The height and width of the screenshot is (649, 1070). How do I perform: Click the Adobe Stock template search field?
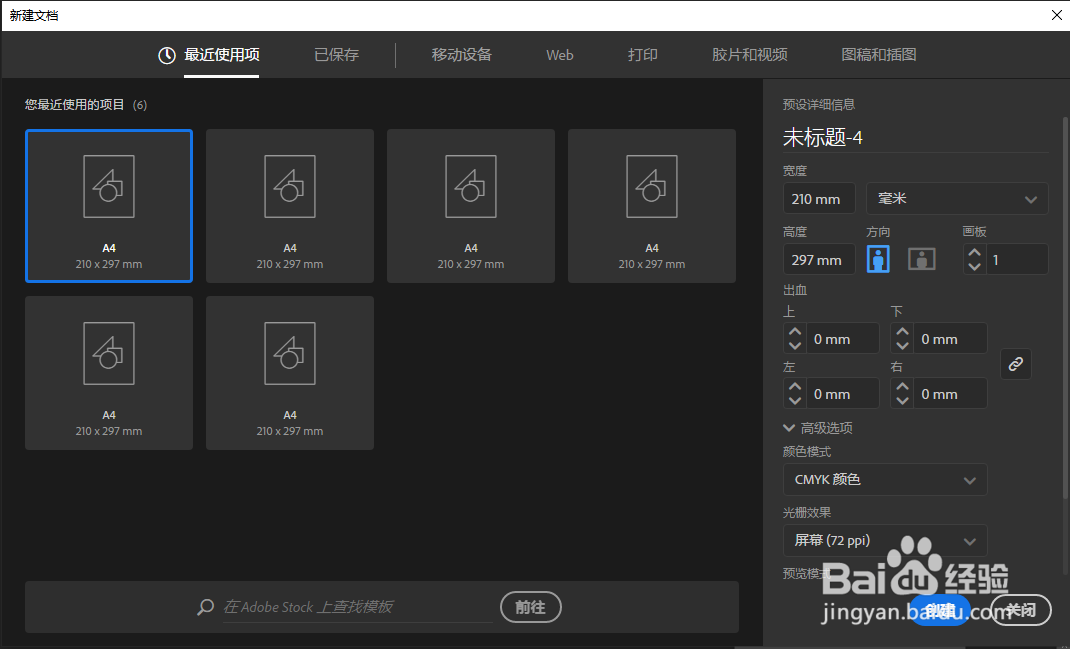click(x=358, y=607)
